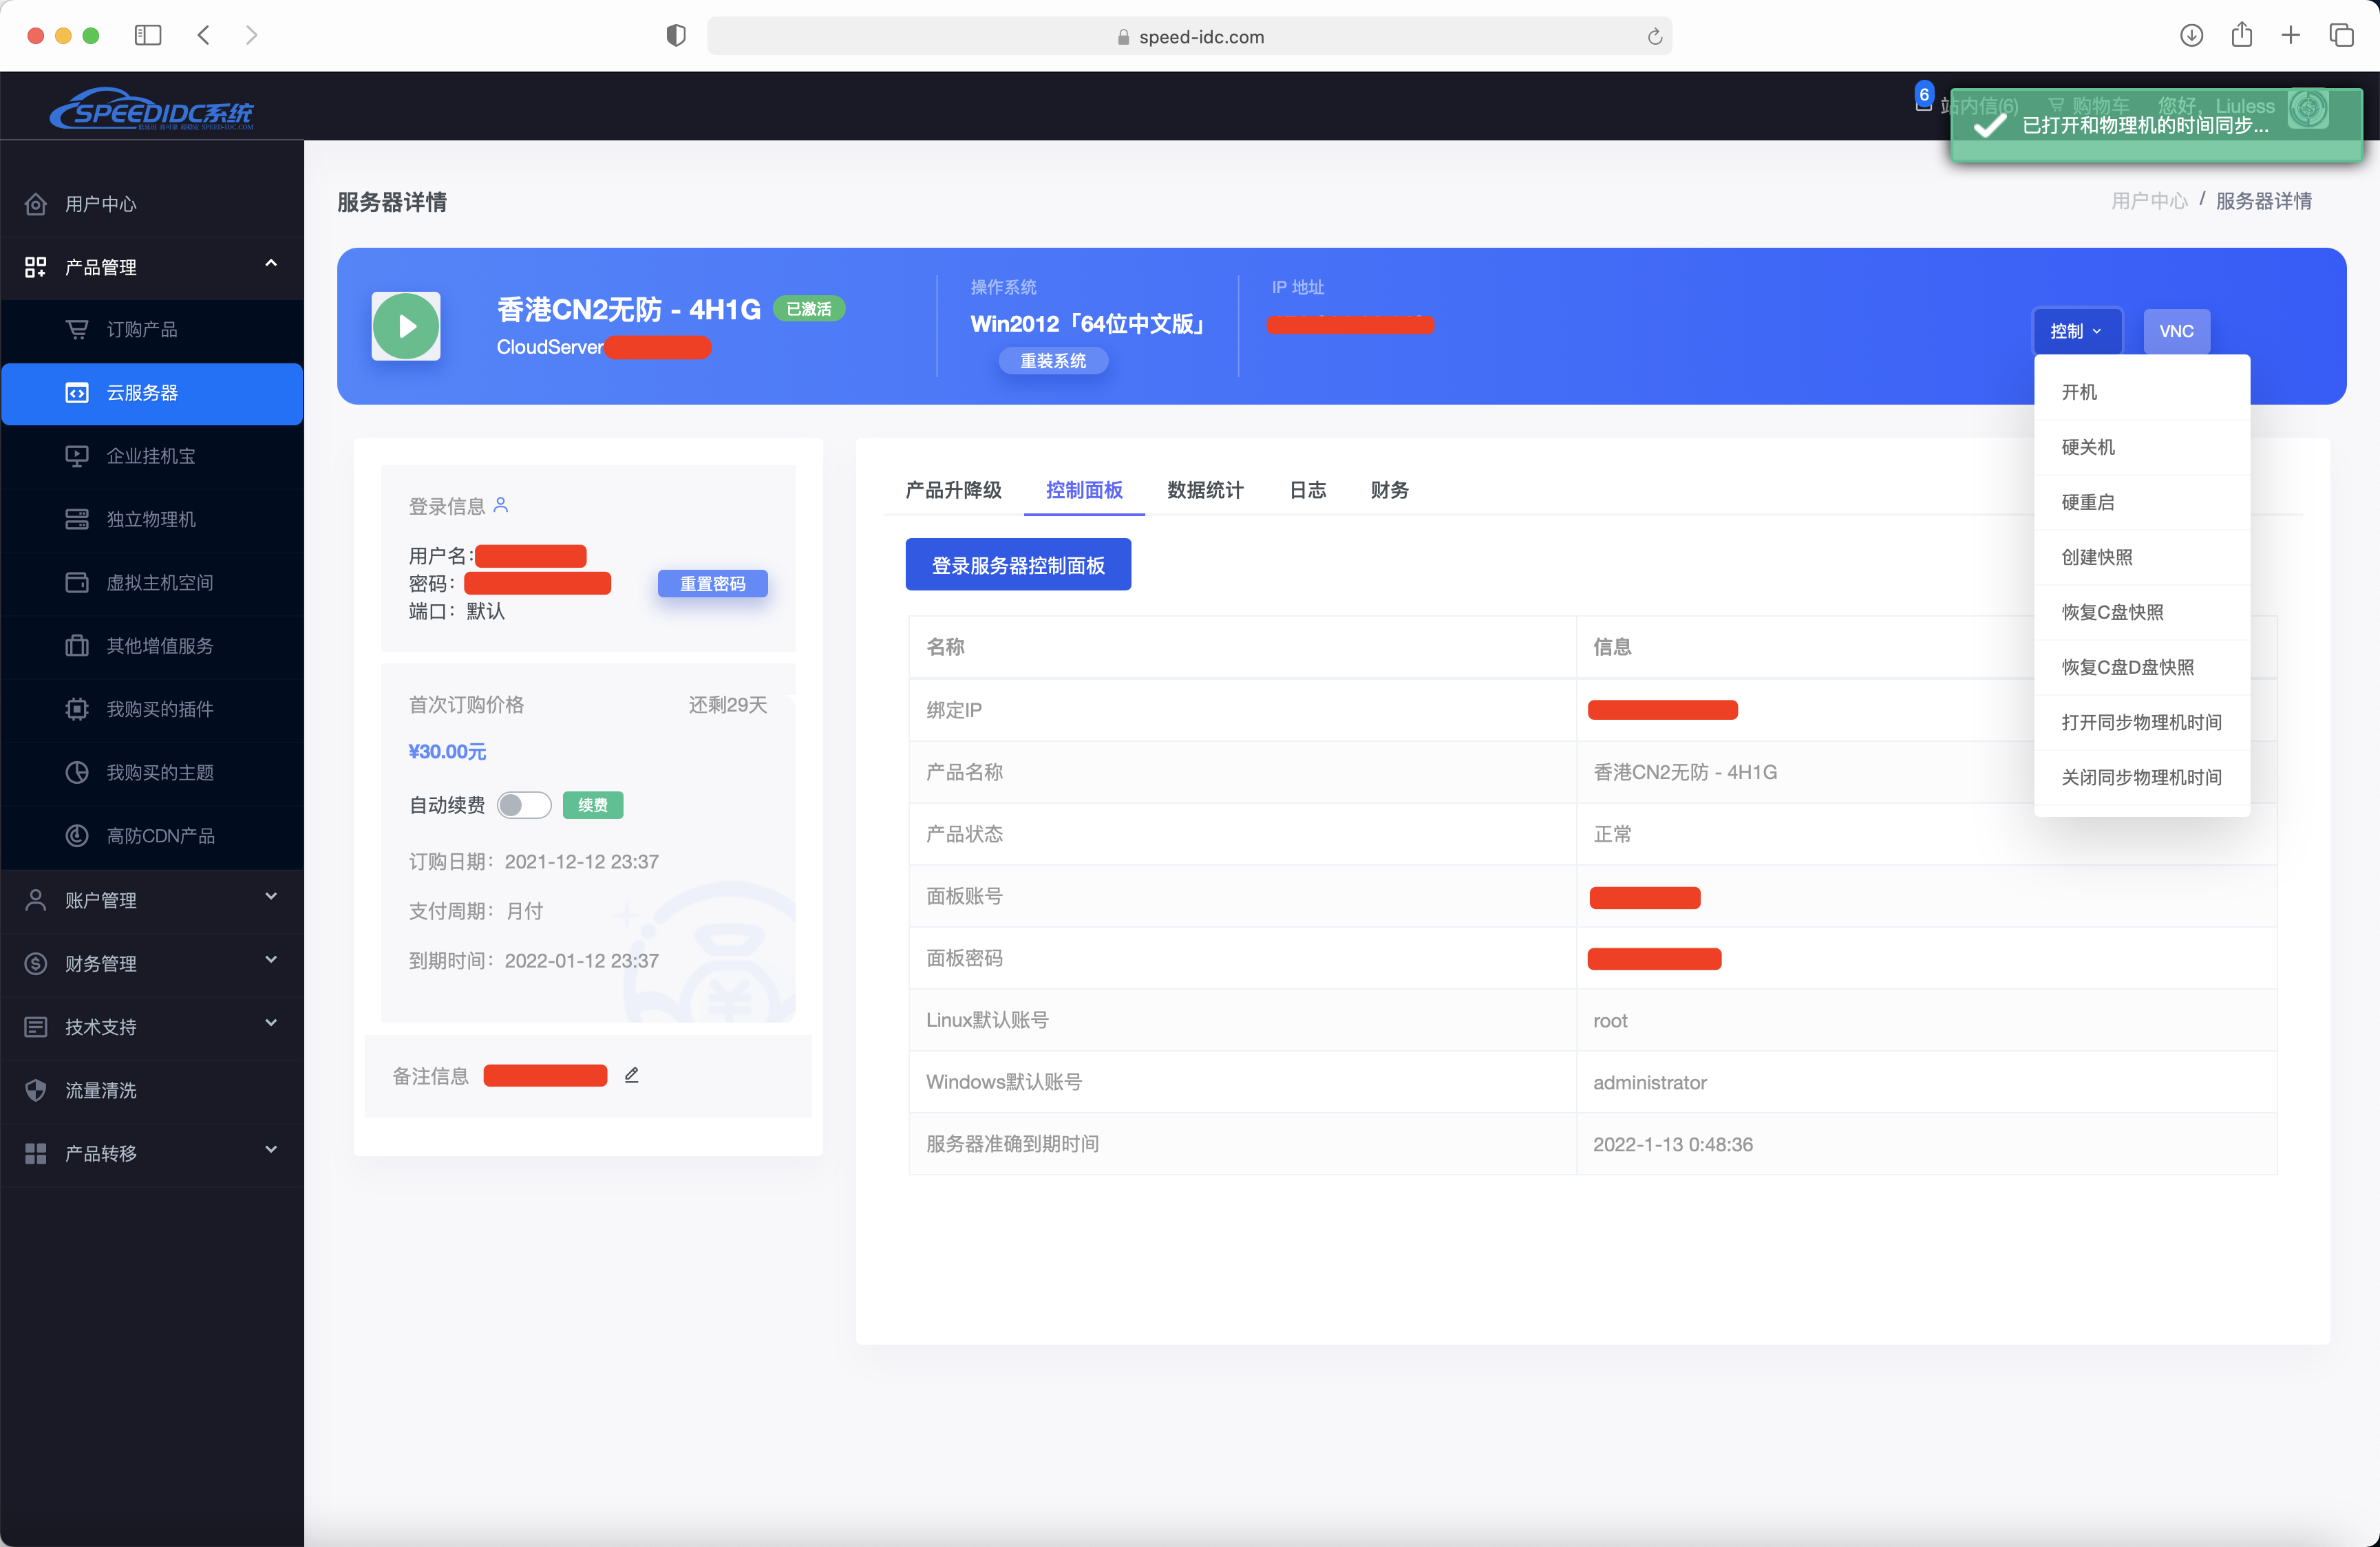The image size is (2380, 1547).
Task: Click the 我购买的主题 pie icon
Action: coord(77,772)
